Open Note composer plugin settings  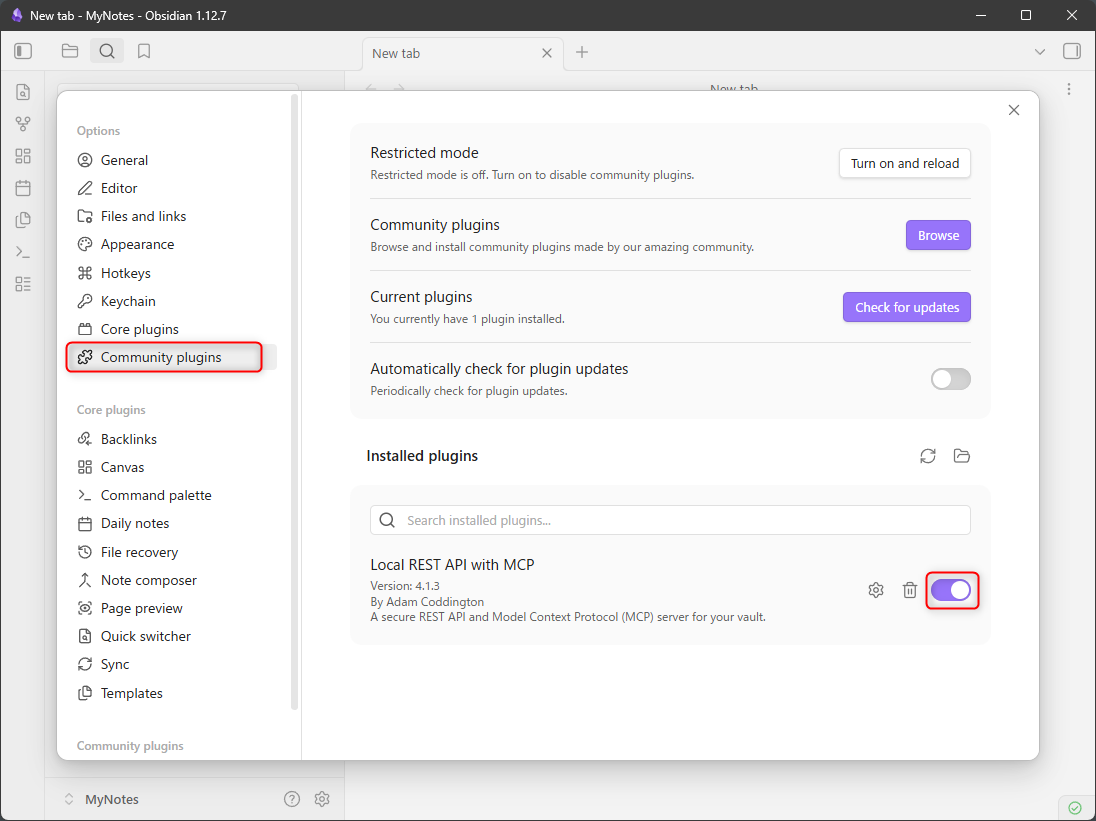point(171,580)
